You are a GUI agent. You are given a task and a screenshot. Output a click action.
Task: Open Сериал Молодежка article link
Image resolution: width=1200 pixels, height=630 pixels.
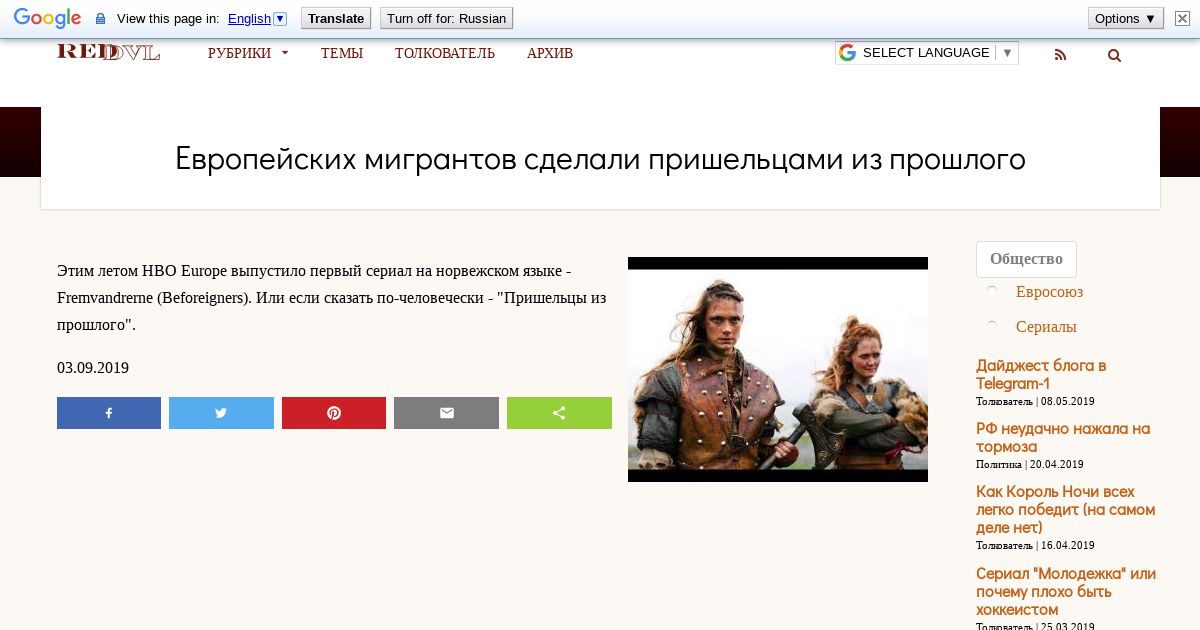pyautogui.click(x=1066, y=591)
